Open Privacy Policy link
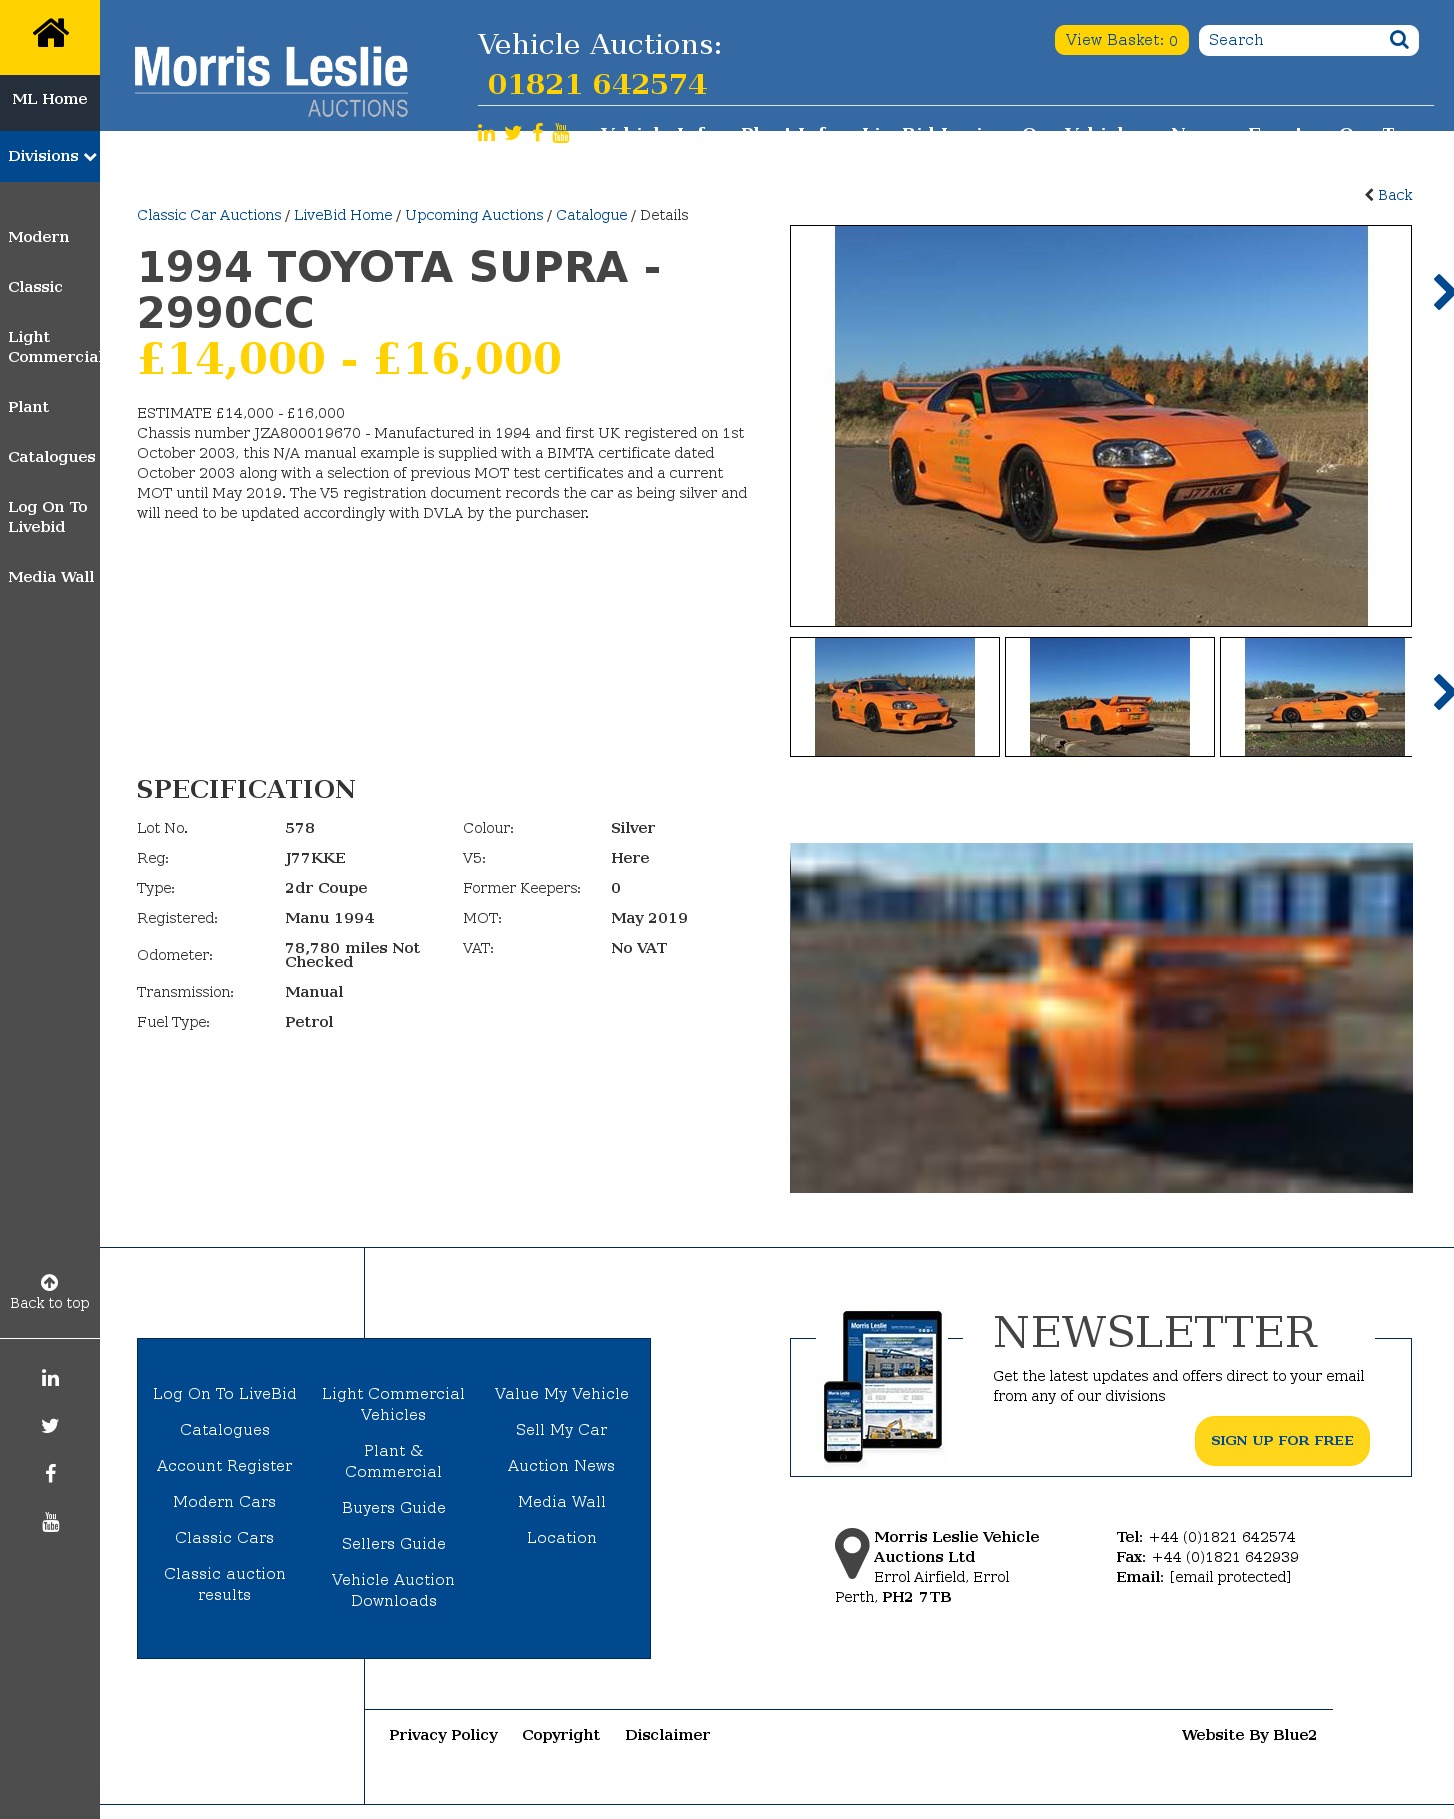 [x=444, y=1735]
